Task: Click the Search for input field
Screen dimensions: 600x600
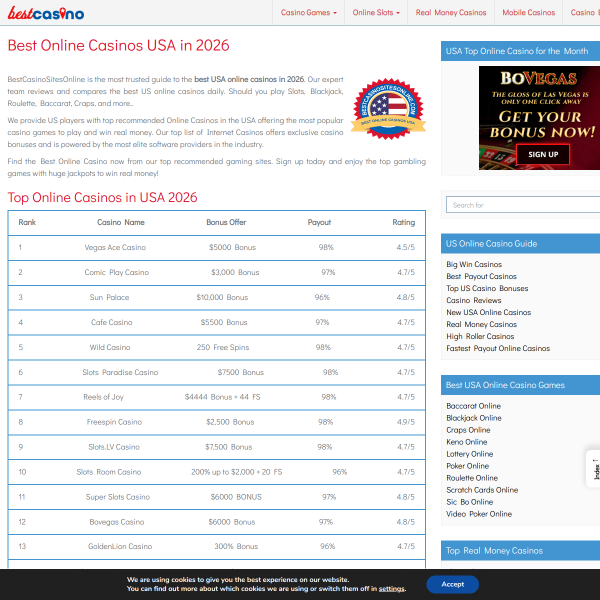Action: point(523,205)
